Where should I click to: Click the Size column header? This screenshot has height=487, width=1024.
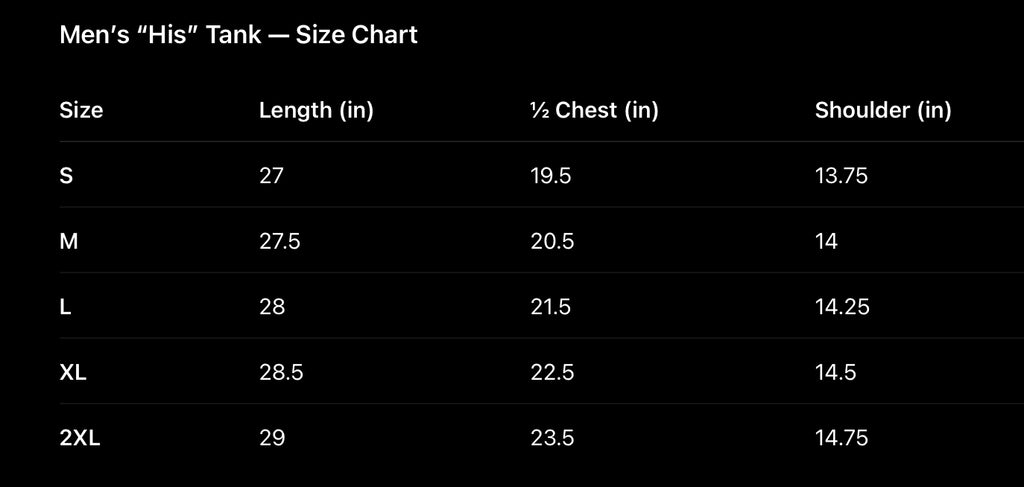(x=81, y=110)
